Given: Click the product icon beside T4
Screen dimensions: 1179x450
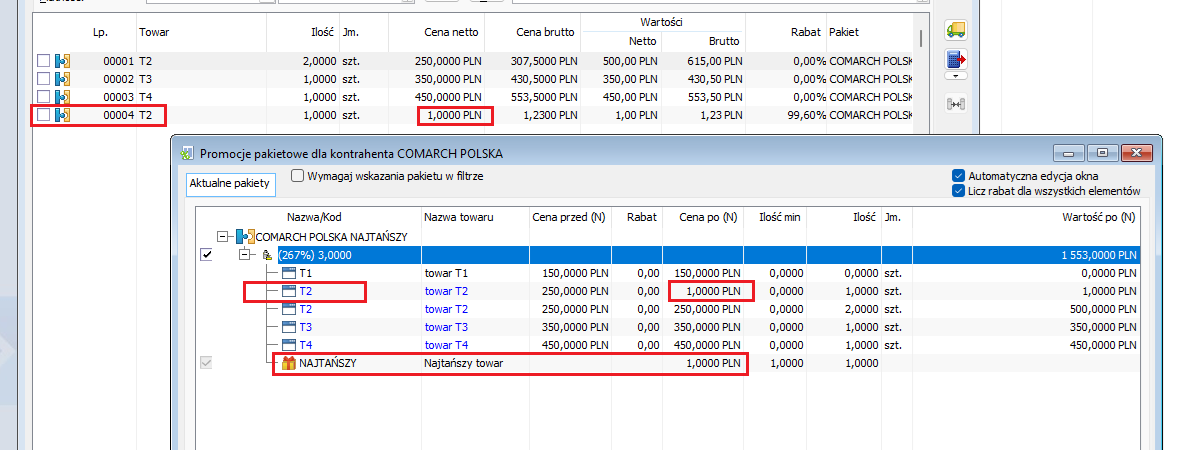Looking at the screenshot, I should click(289, 346).
